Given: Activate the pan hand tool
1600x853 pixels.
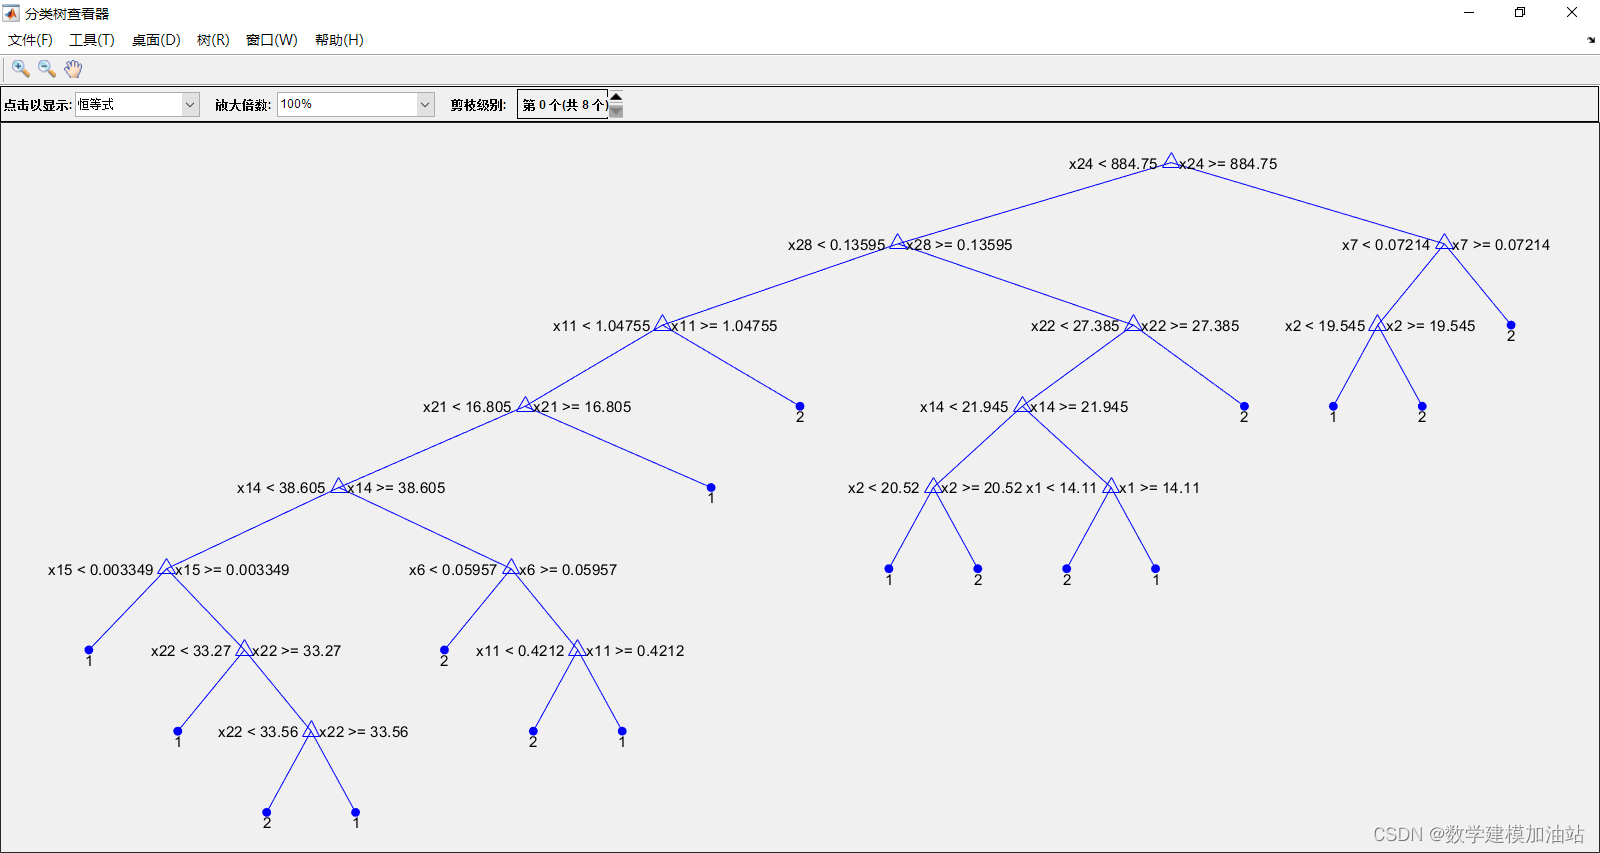Looking at the screenshot, I should (73, 68).
